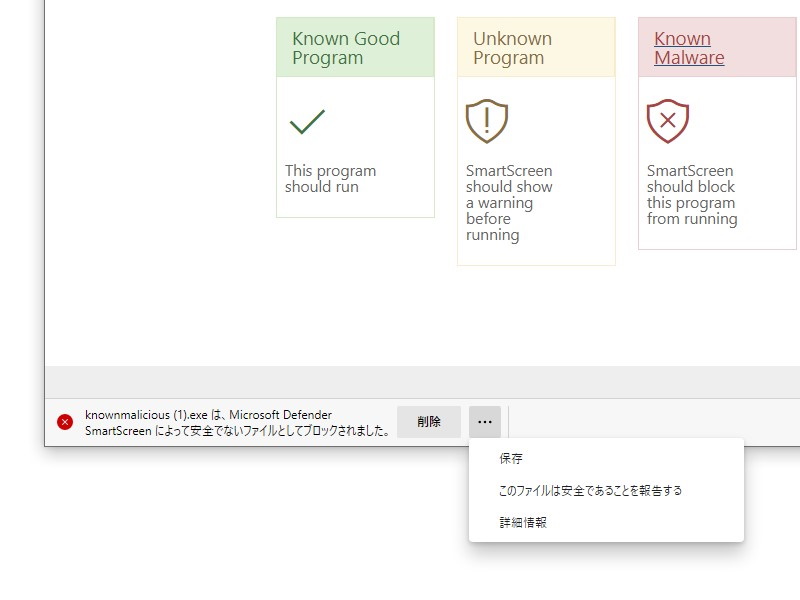Click the Known Good Program heading
The width and height of the screenshot is (800, 600).
(346, 48)
